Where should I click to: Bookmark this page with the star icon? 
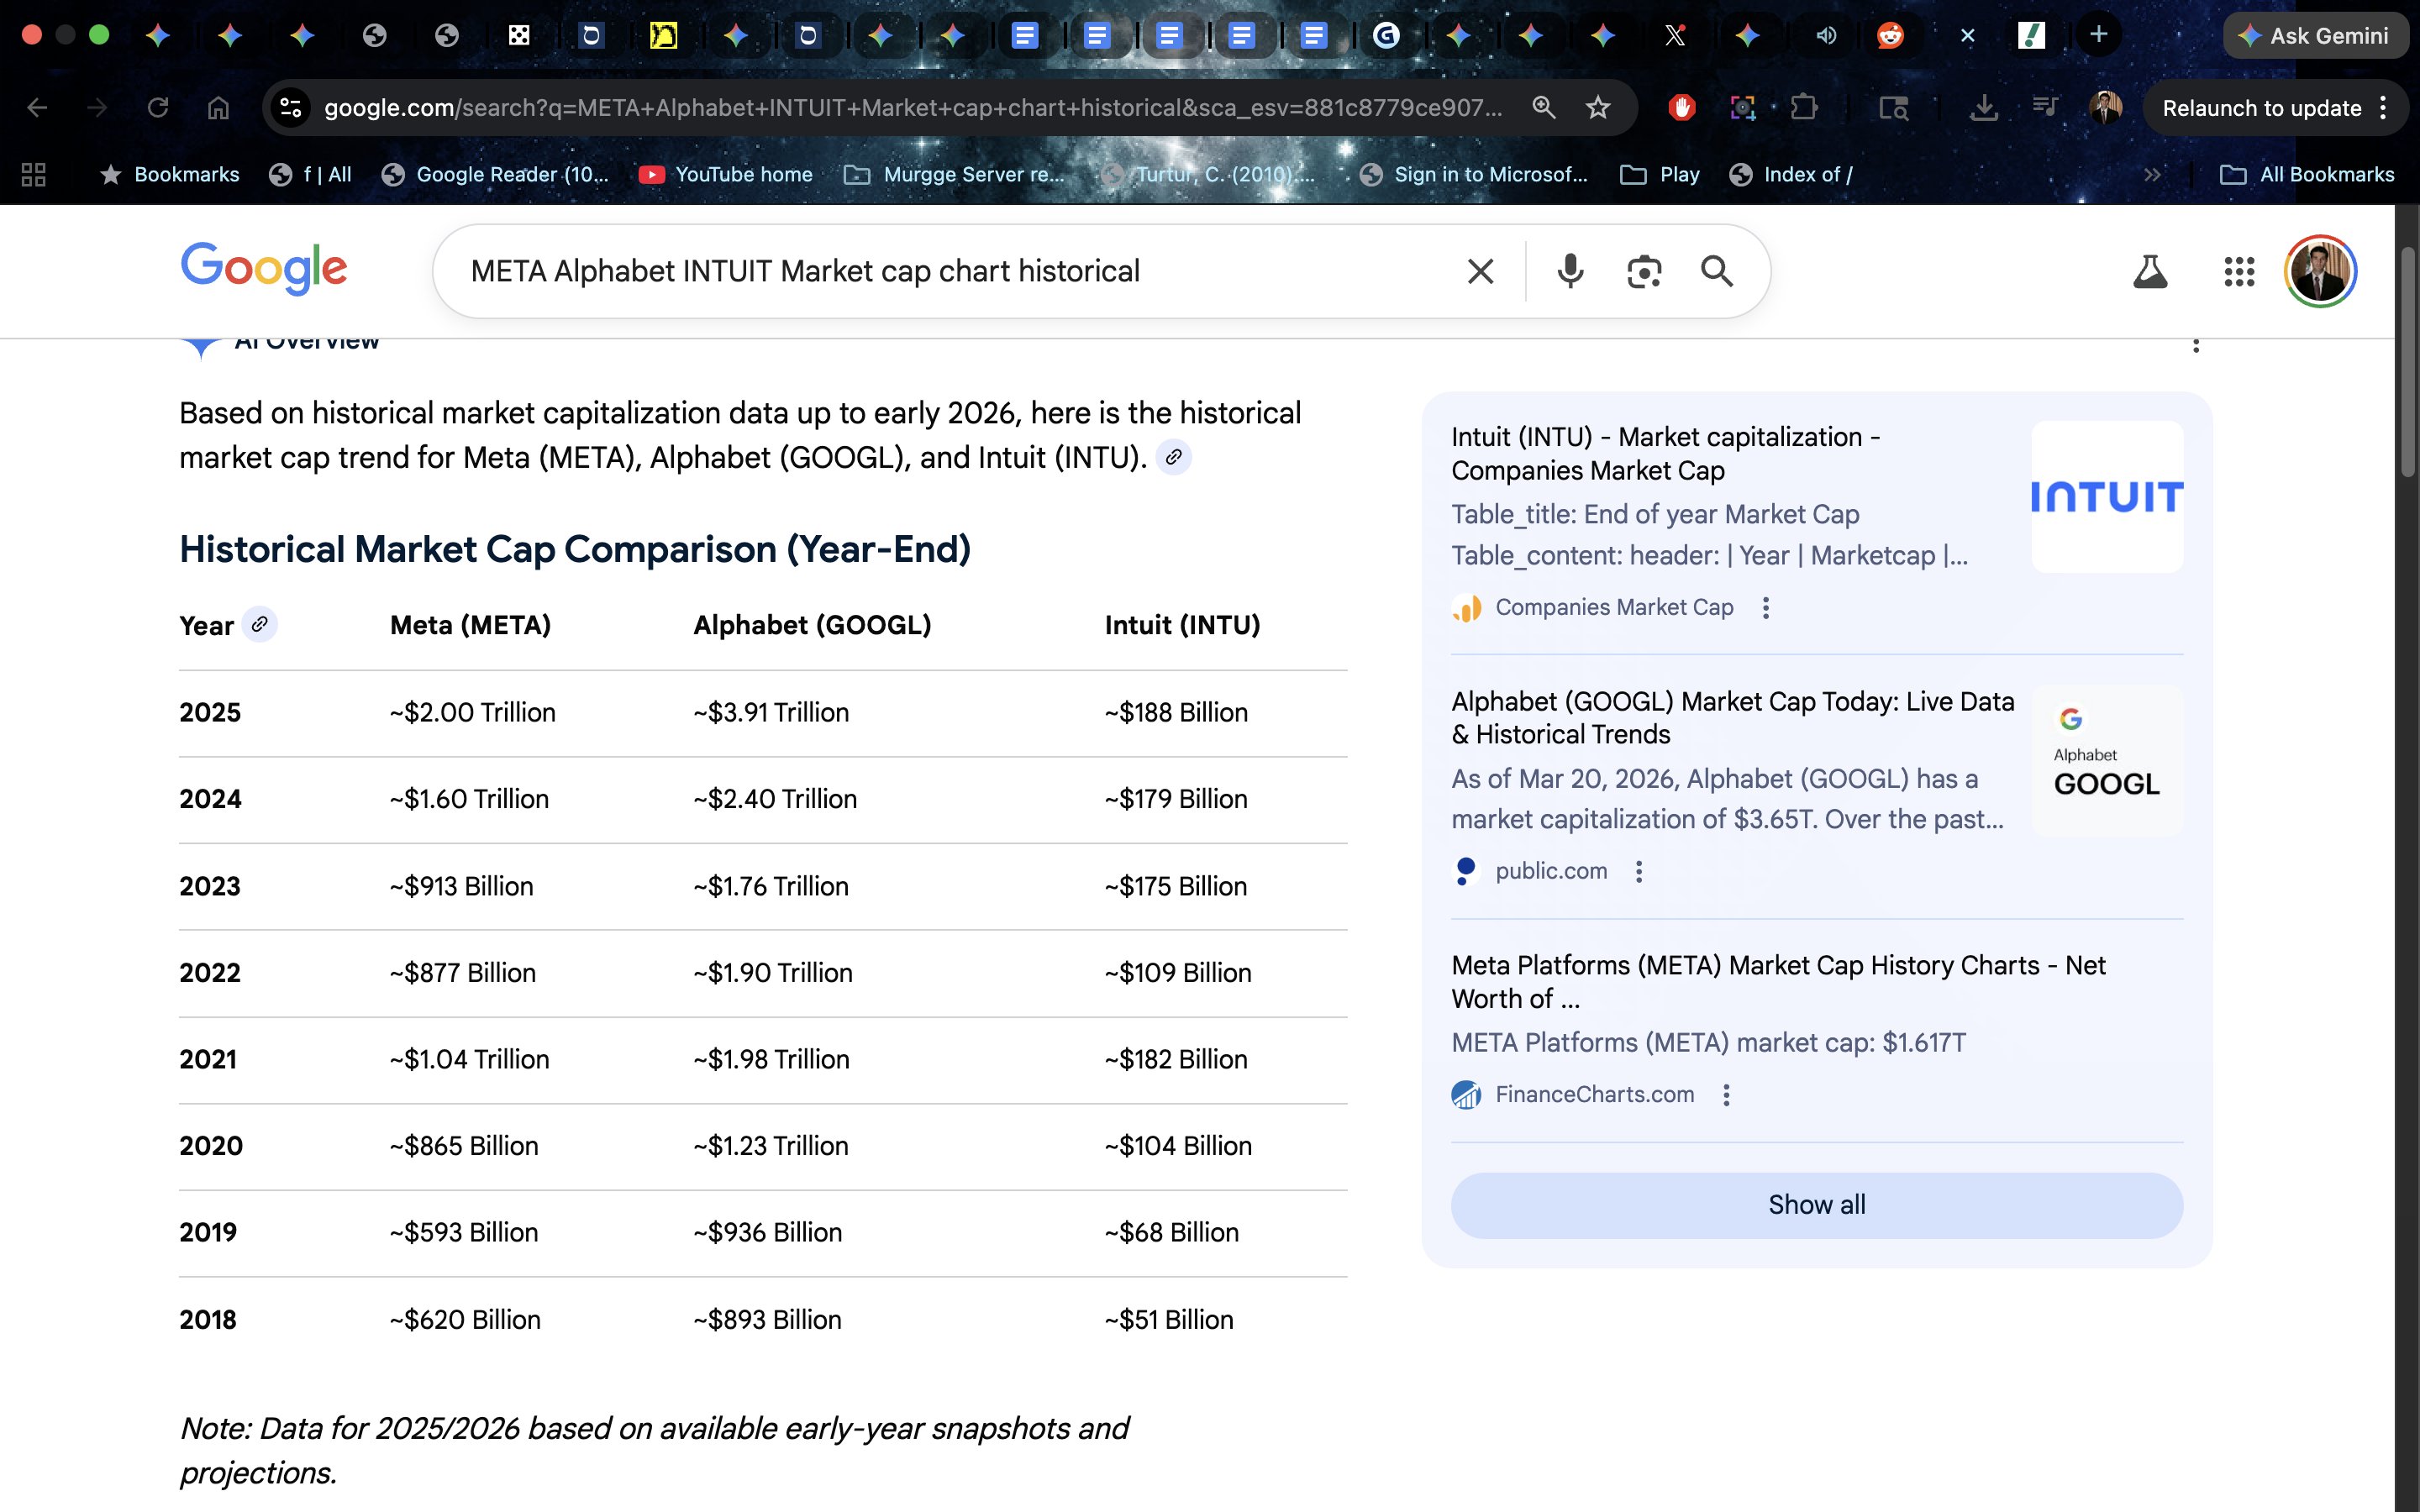pyautogui.click(x=1598, y=108)
